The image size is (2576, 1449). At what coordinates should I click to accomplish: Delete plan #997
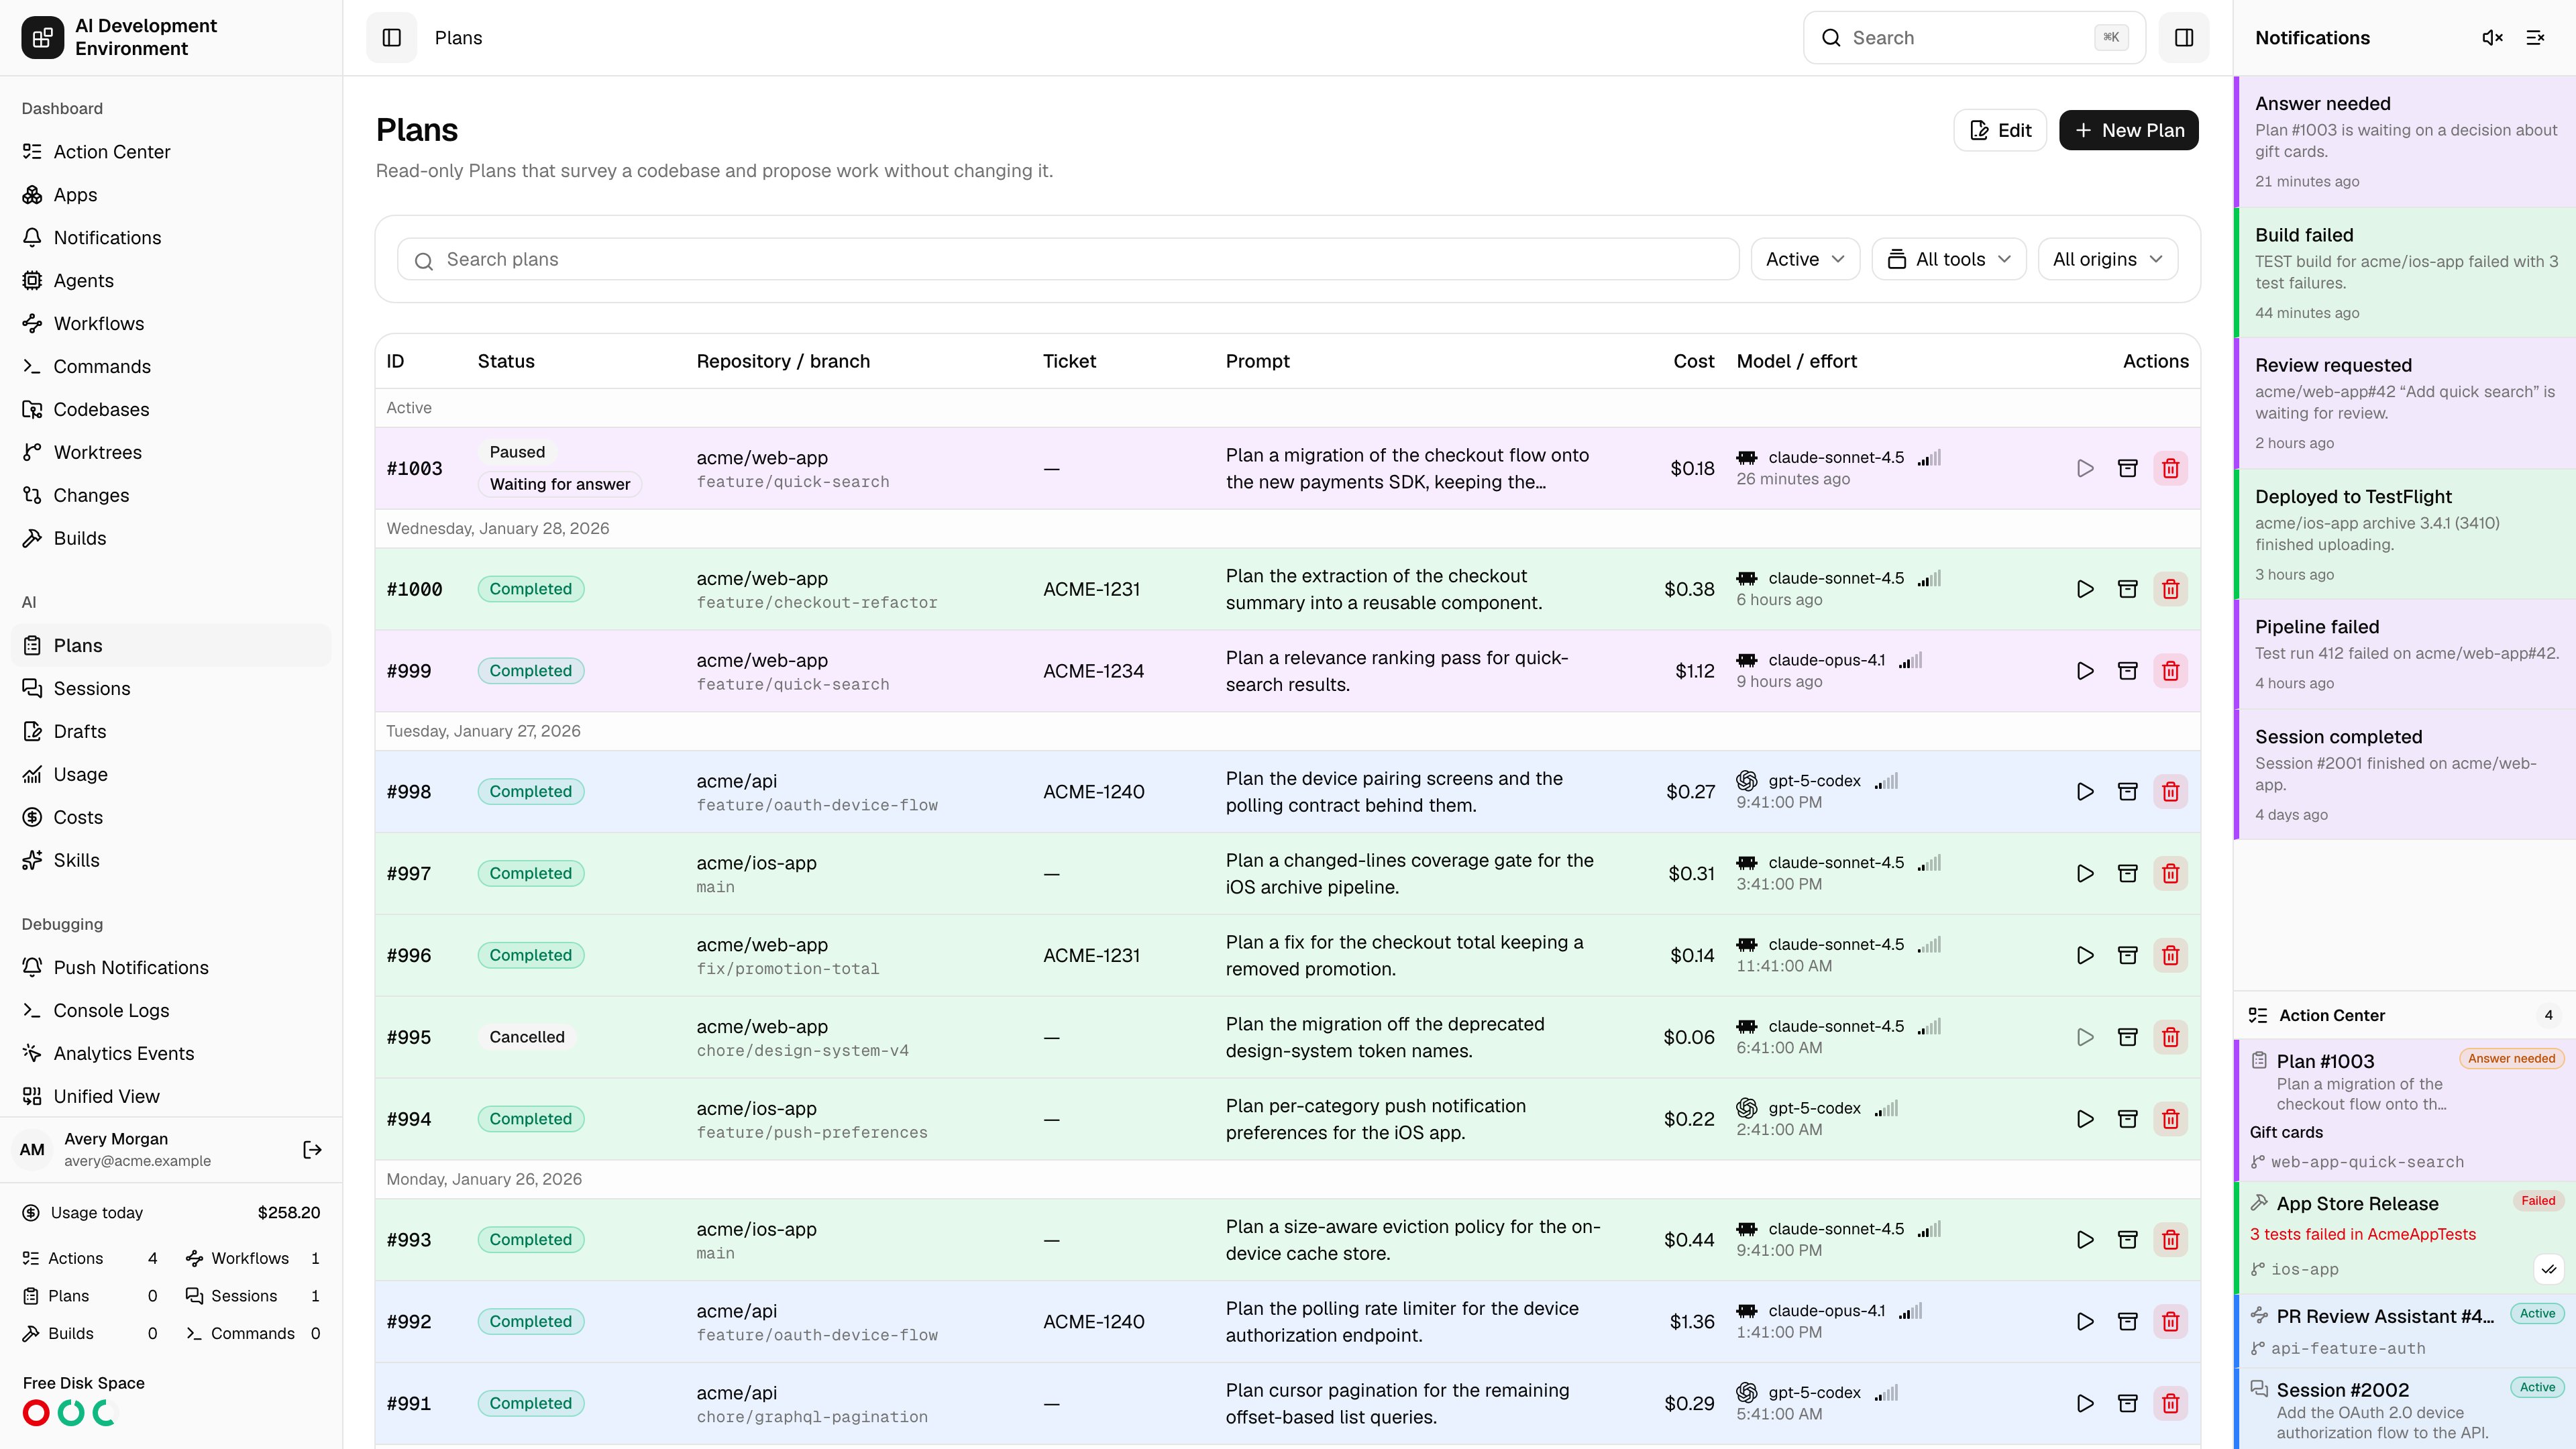click(2170, 874)
